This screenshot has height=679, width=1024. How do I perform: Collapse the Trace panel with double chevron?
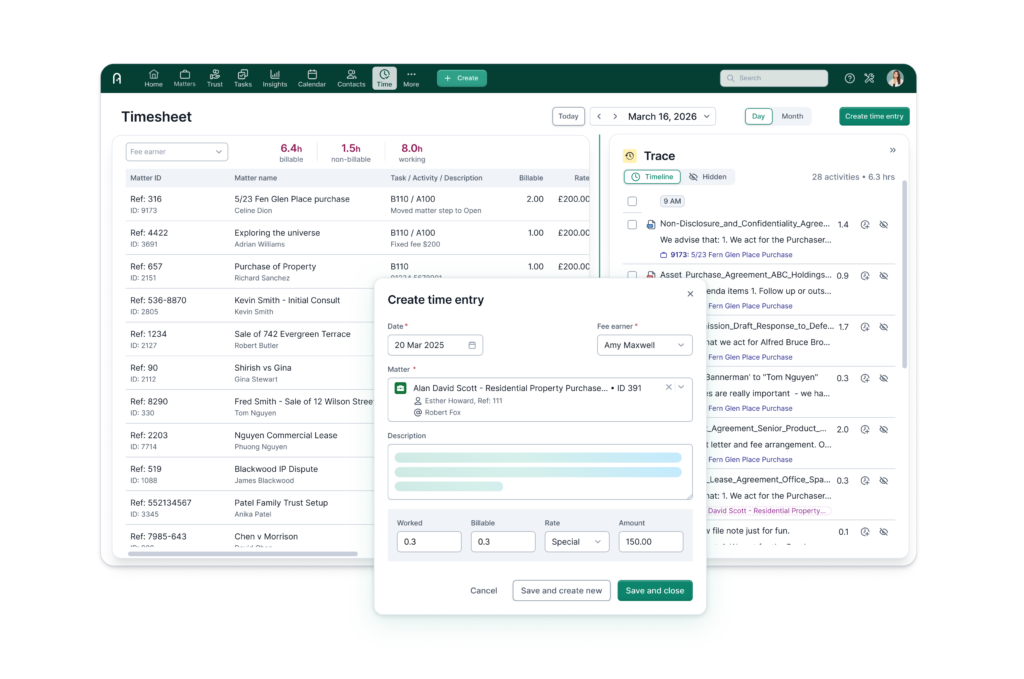click(x=893, y=150)
